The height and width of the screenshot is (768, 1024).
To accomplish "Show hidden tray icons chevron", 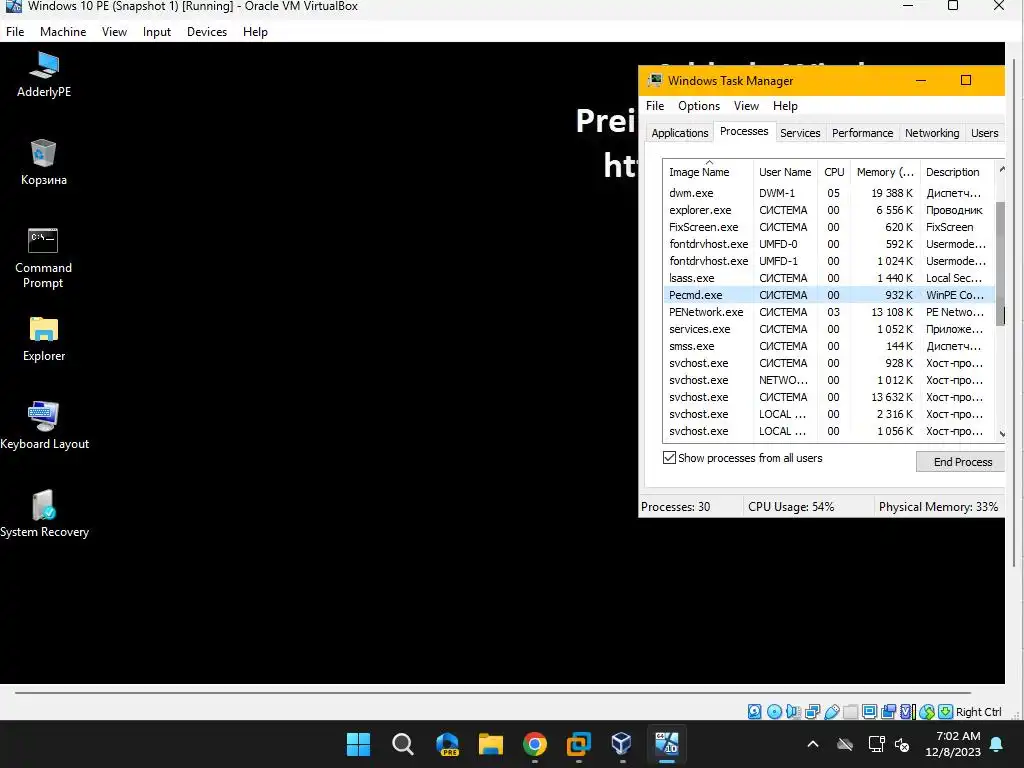I will click(813, 744).
